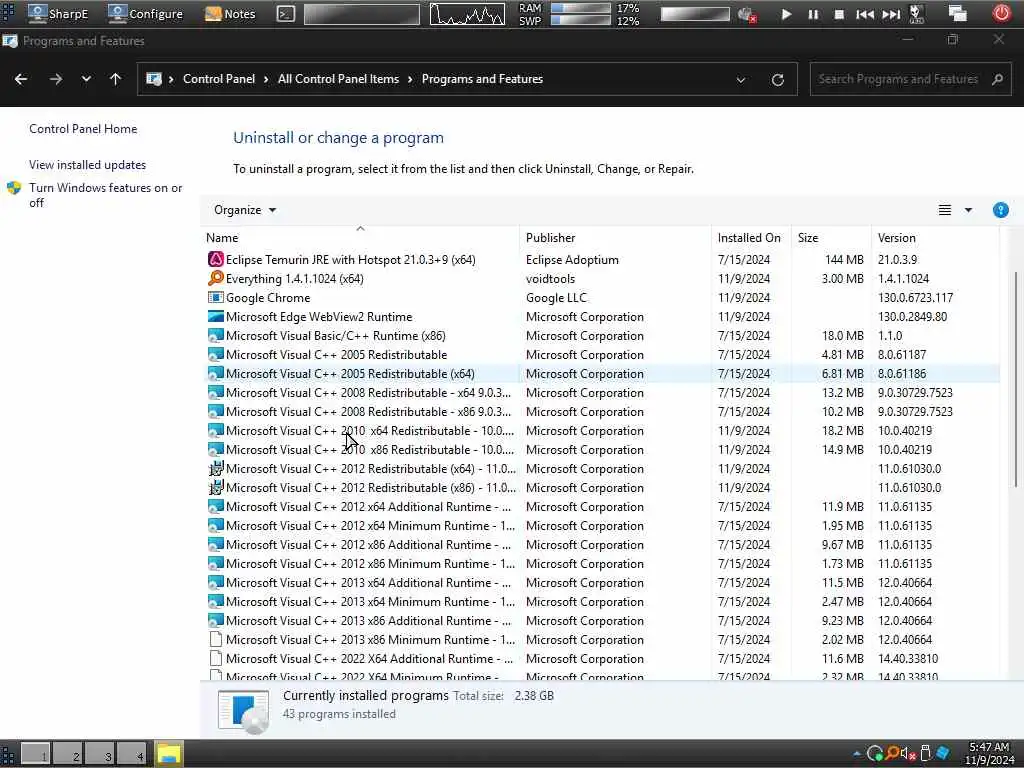1024x768 pixels.
Task: Click the RAM usage bar
Action: [581, 8]
